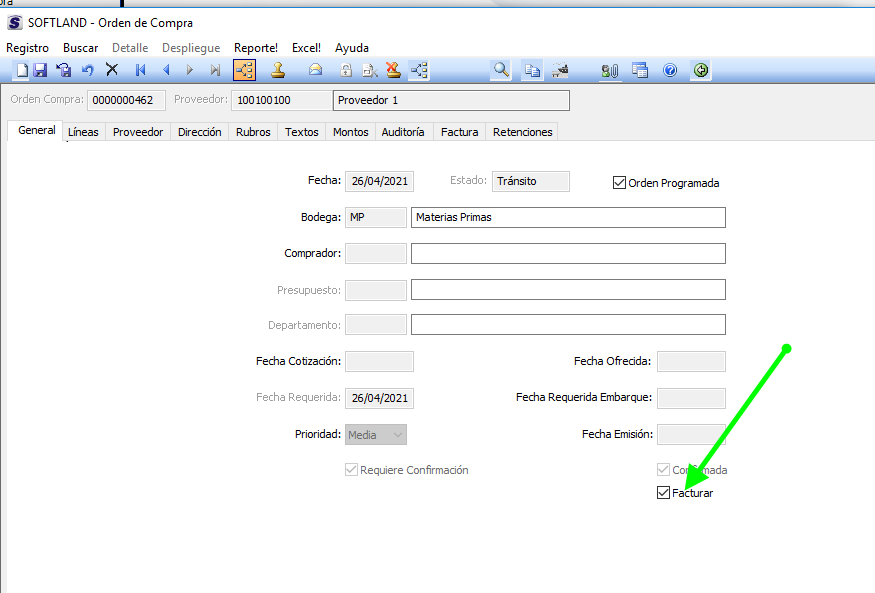
Task: Toggle the Requiere Confirmación checkbox
Action: pyautogui.click(x=351, y=470)
